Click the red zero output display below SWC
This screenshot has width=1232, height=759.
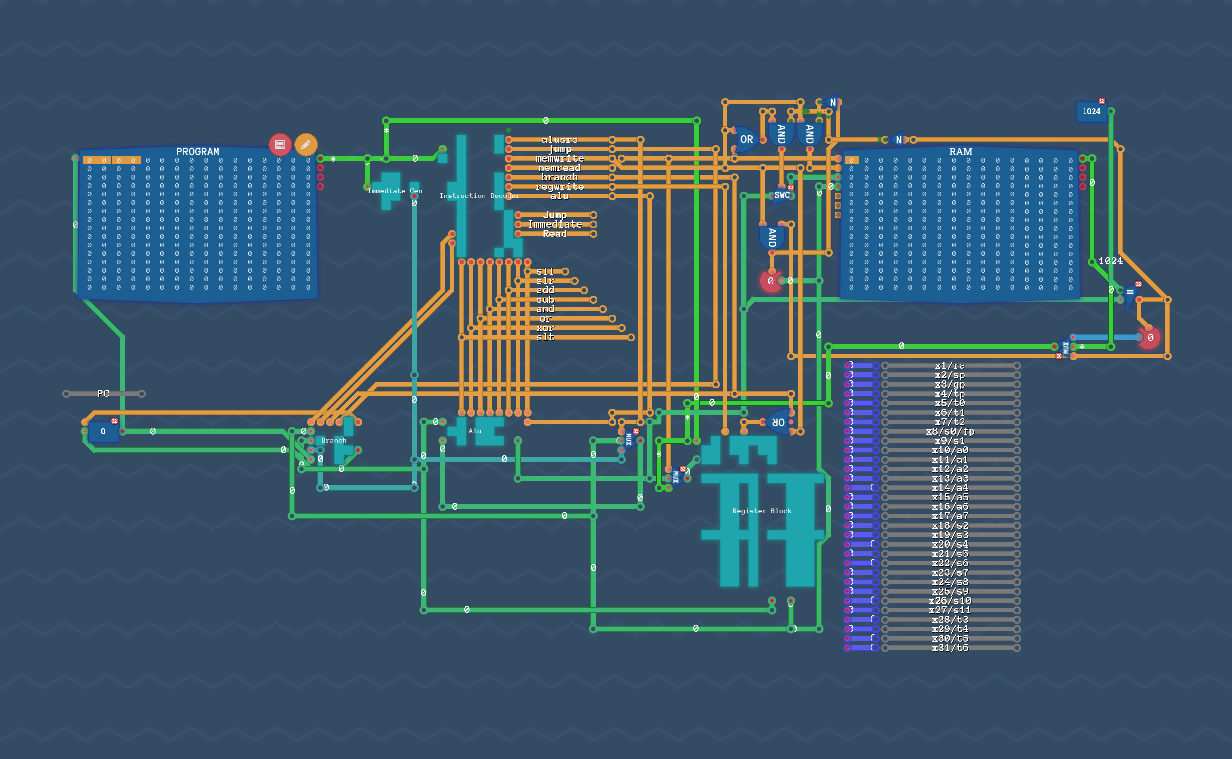769,281
